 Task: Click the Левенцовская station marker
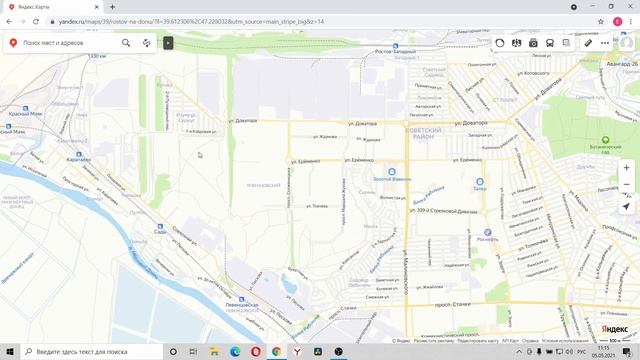point(242,299)
